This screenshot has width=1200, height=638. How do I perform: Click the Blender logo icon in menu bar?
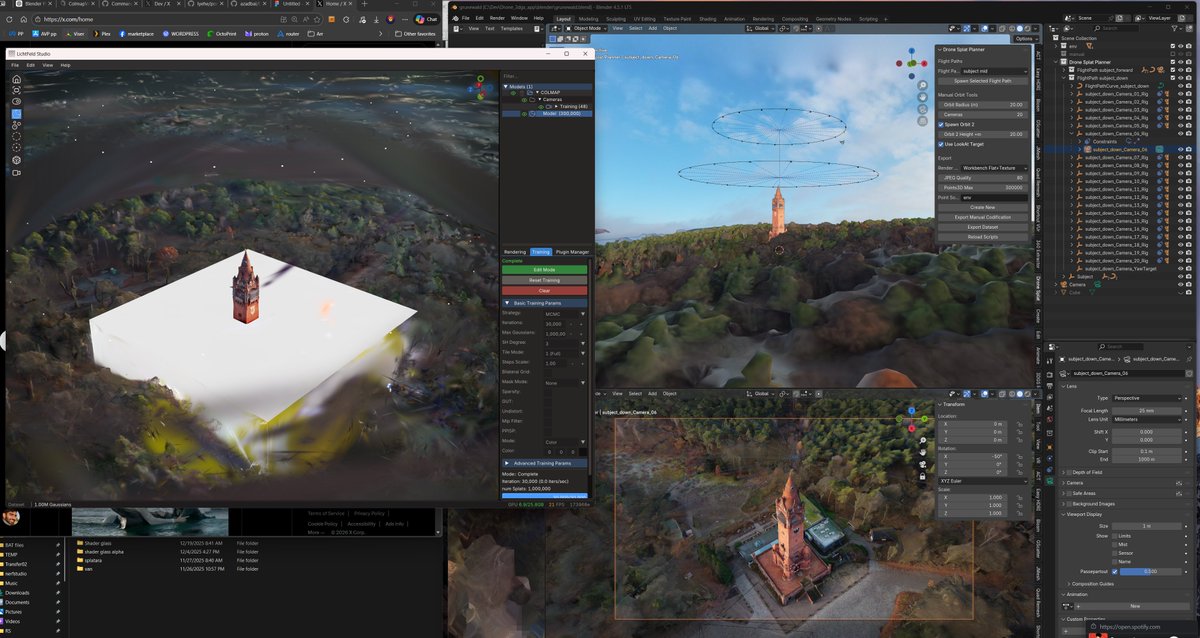(454, 18)
